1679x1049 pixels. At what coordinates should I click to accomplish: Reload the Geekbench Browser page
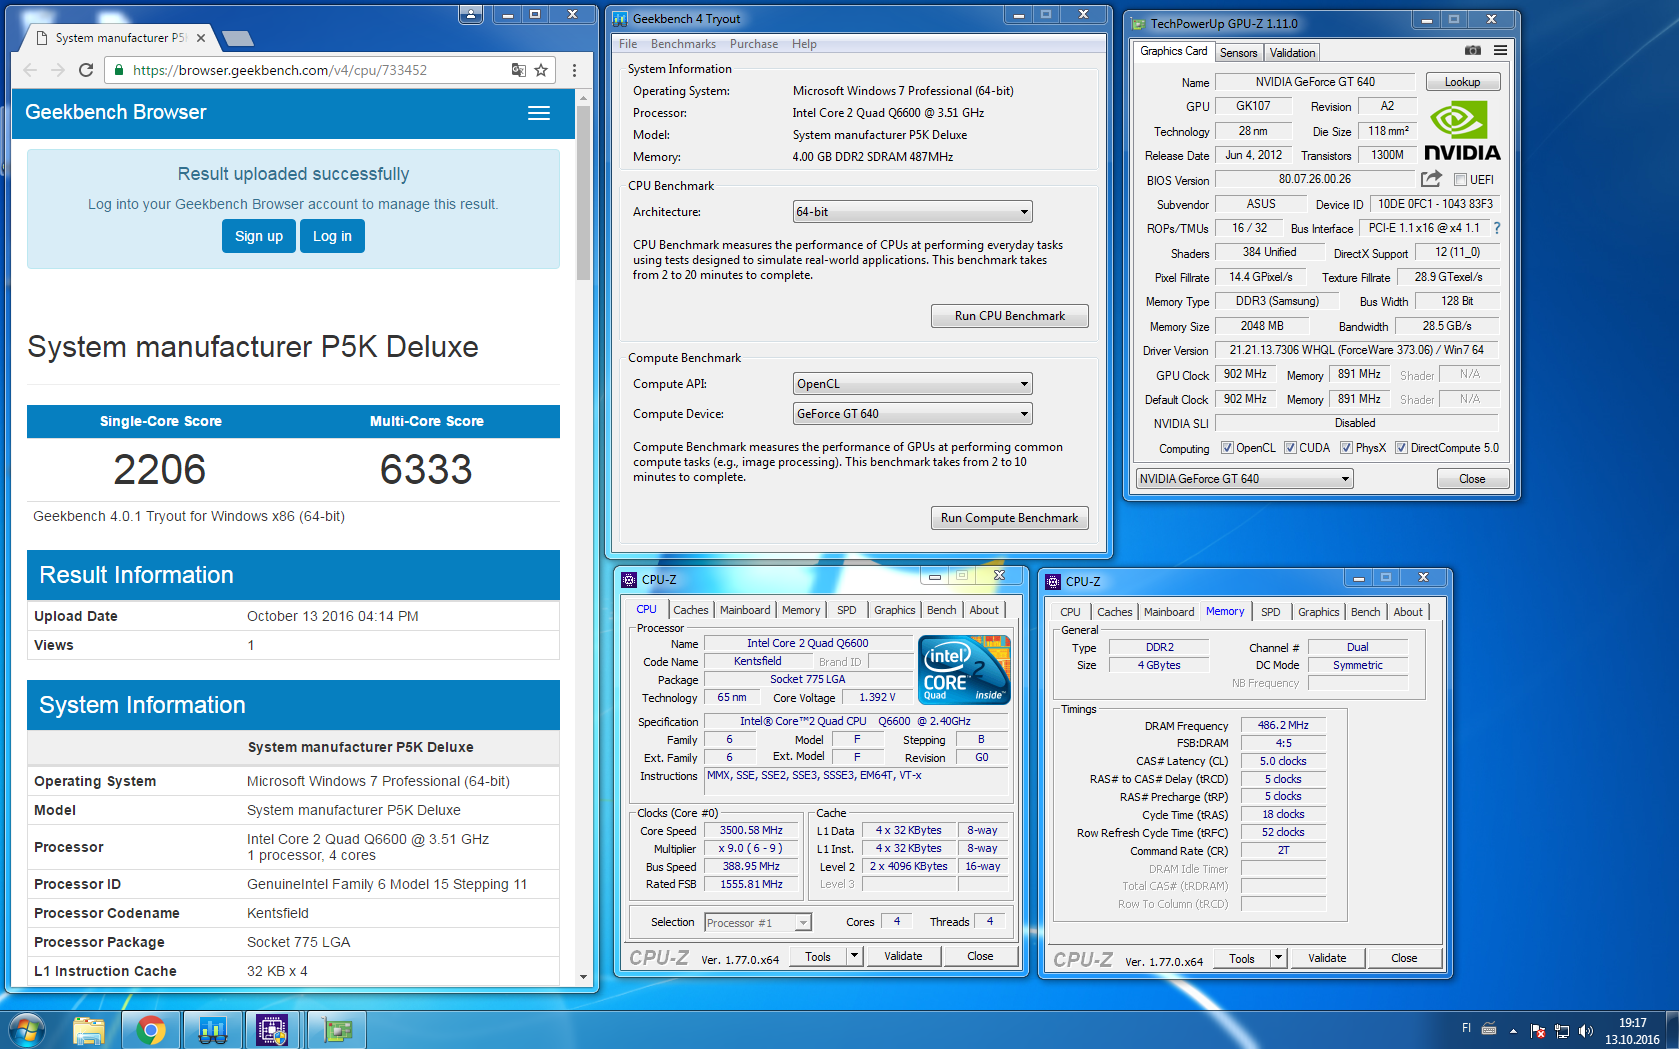[86, 70]
